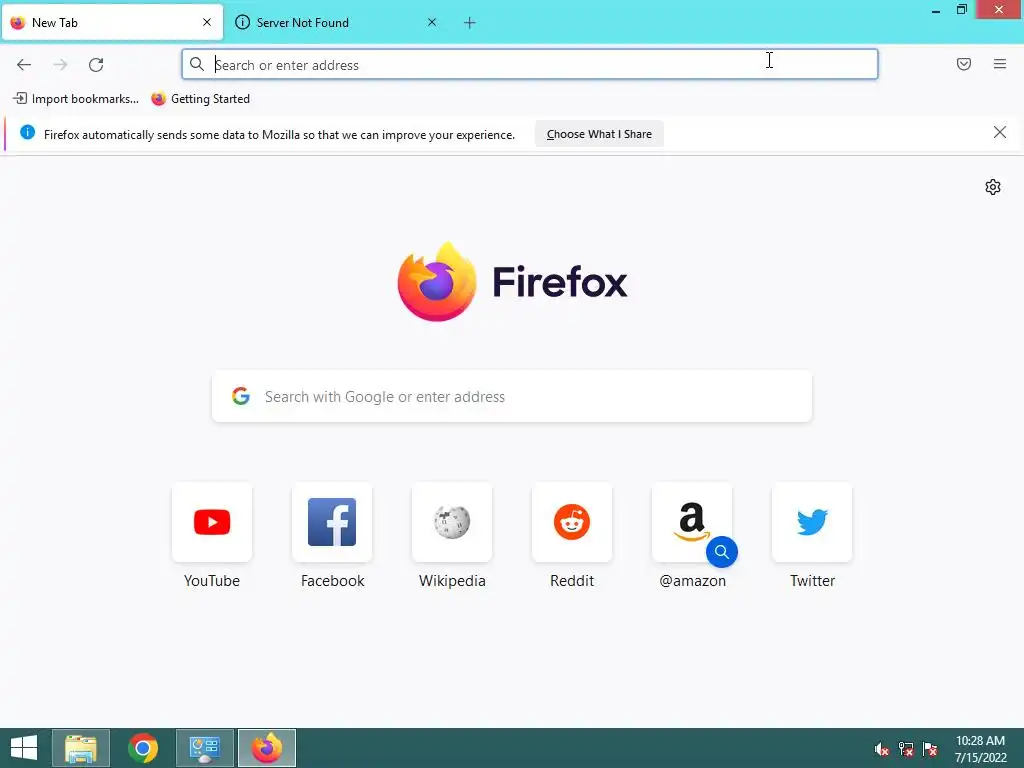Open the Control Panel taskbar icon
1024x768 pixels.
(x=205, y=748)
